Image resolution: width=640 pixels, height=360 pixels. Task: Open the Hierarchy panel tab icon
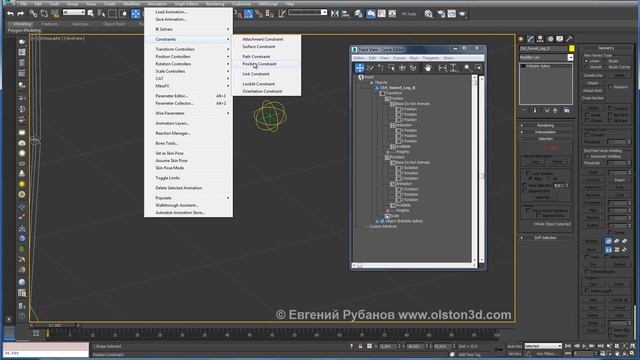click(x=540, y=39)
